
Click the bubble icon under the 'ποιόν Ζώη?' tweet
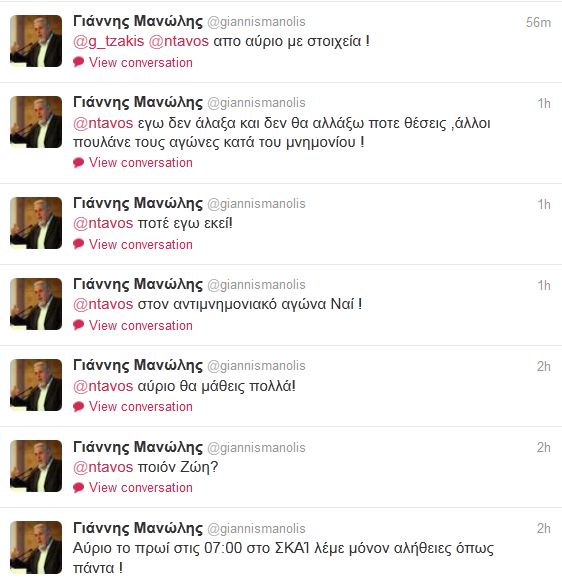click(78, 487)
